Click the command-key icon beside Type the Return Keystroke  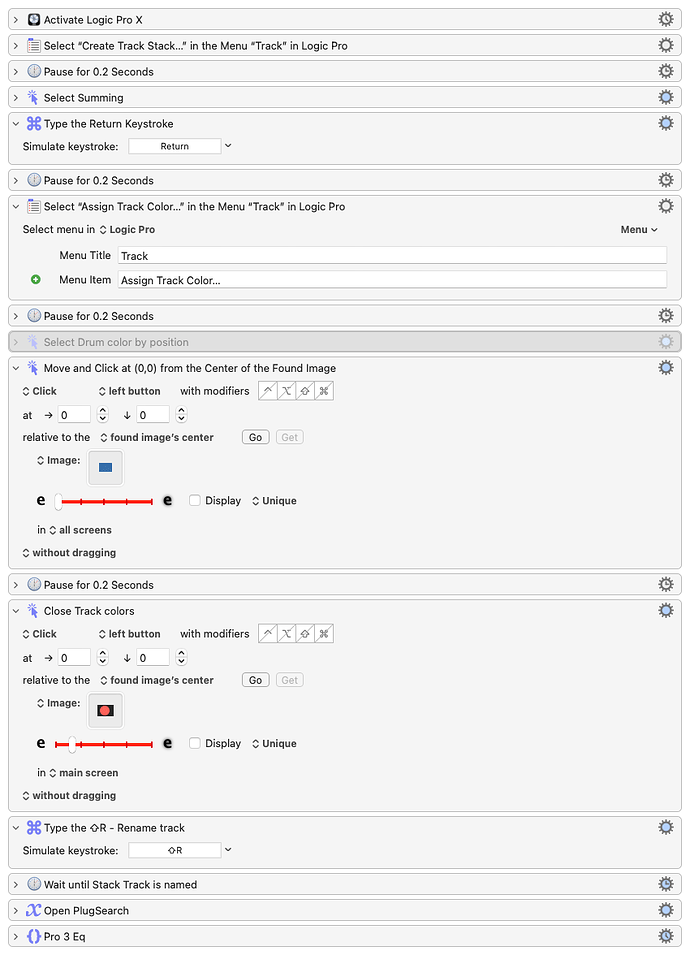point(34,124)
